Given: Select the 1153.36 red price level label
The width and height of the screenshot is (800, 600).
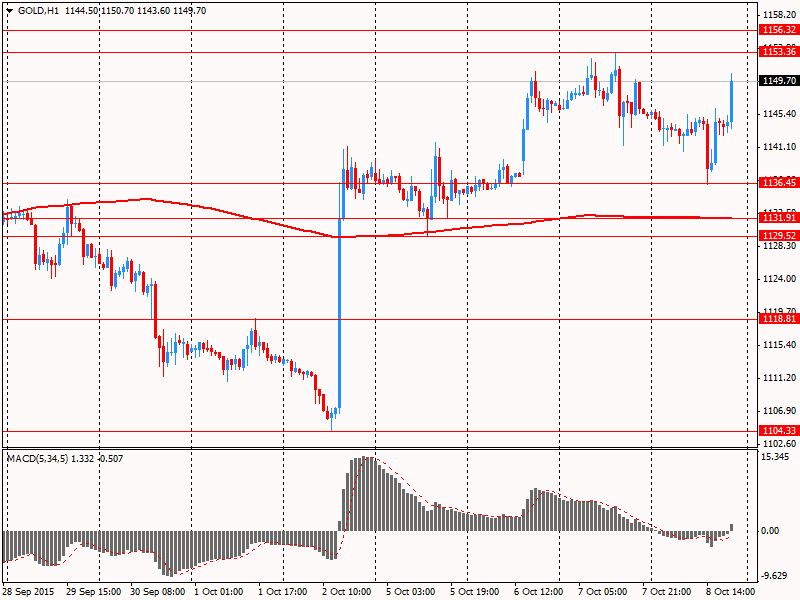Looking at the screenshot, I should (x=779, y=52).
